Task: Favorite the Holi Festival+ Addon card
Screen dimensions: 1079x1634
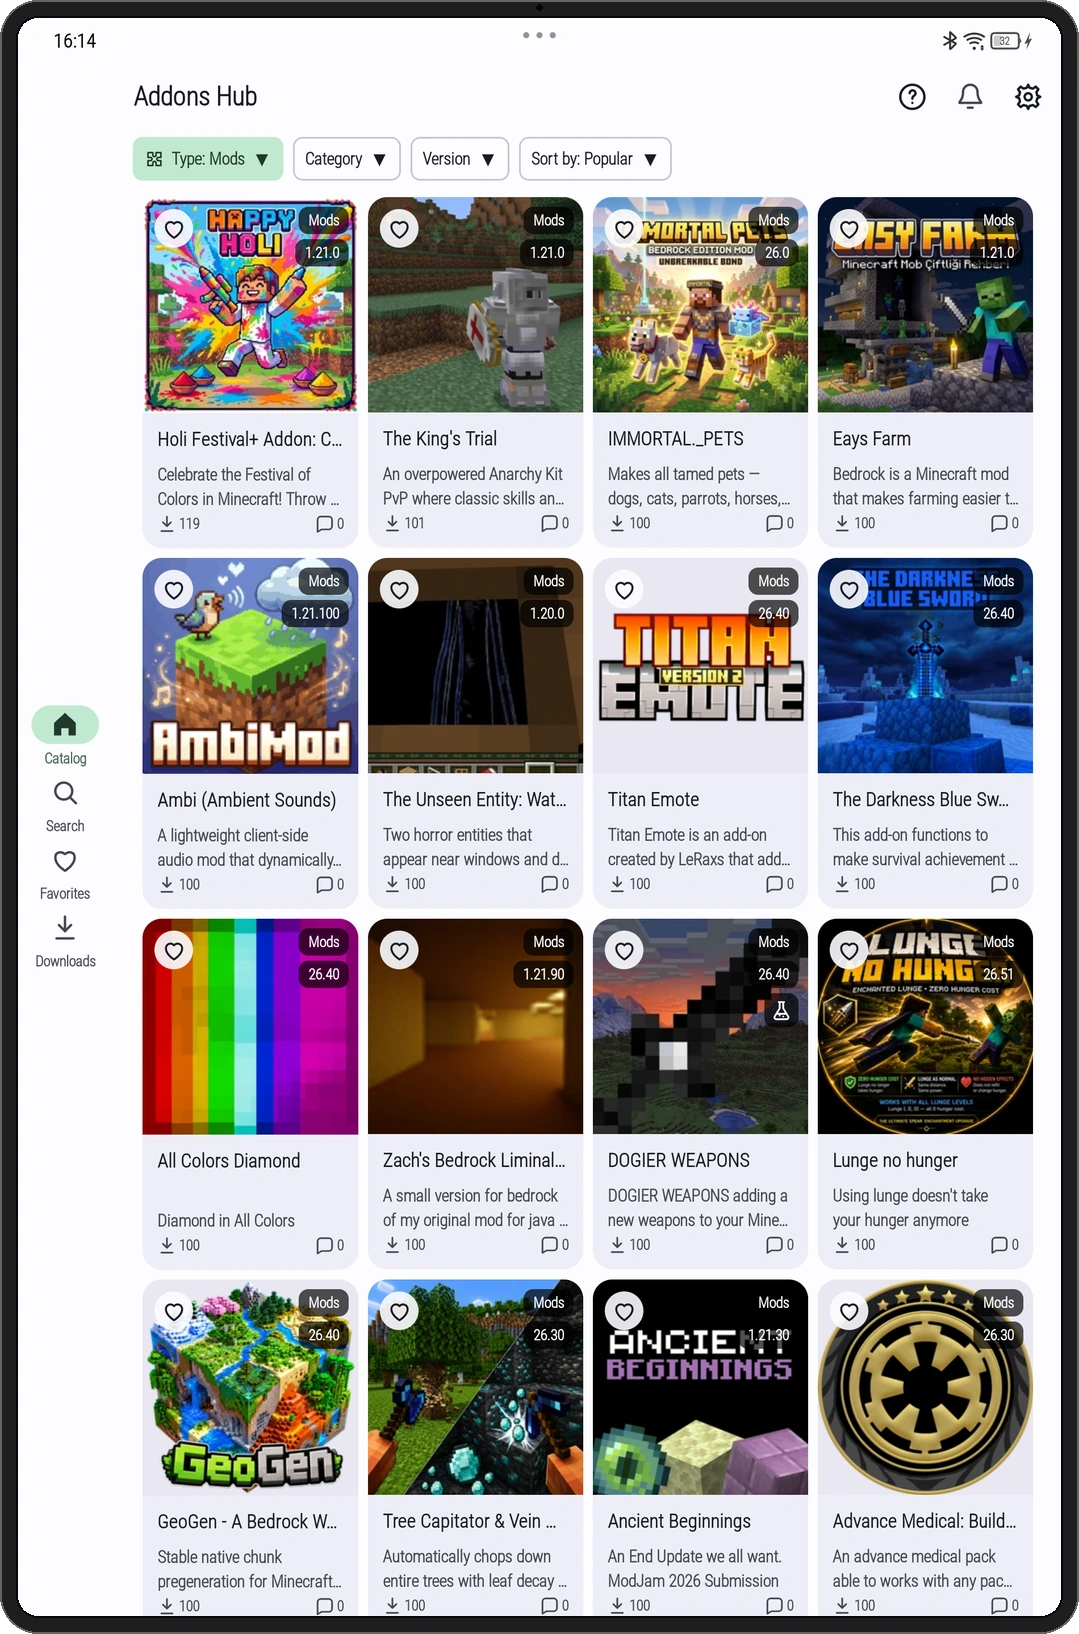Action: [174, 229]
